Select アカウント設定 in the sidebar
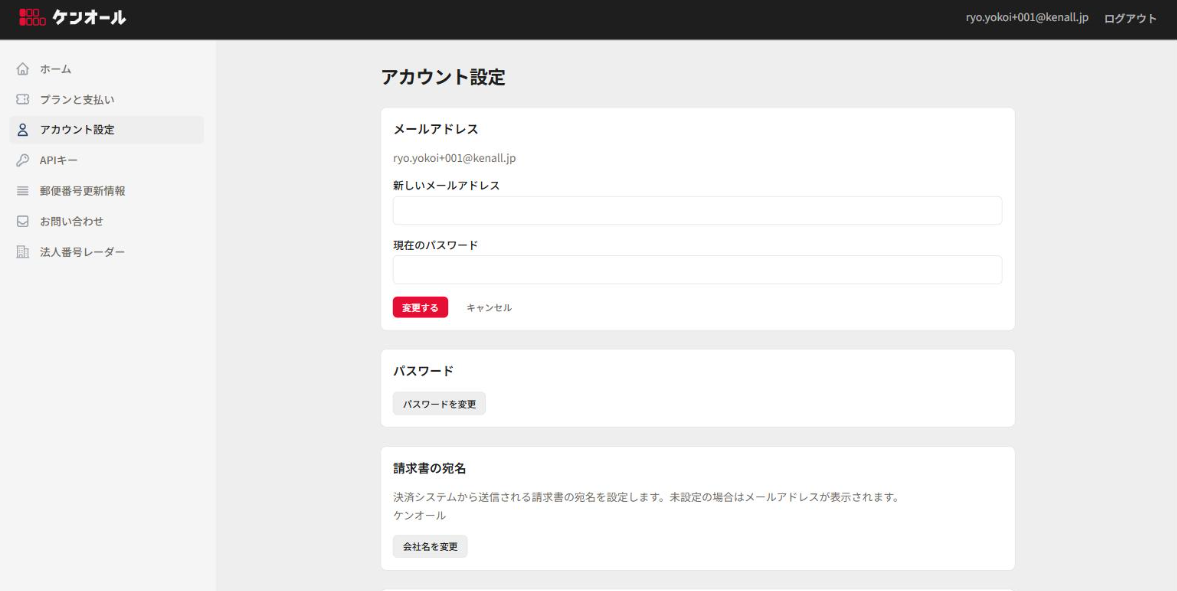The image size is (1177, 591). [x=107, y=130]
